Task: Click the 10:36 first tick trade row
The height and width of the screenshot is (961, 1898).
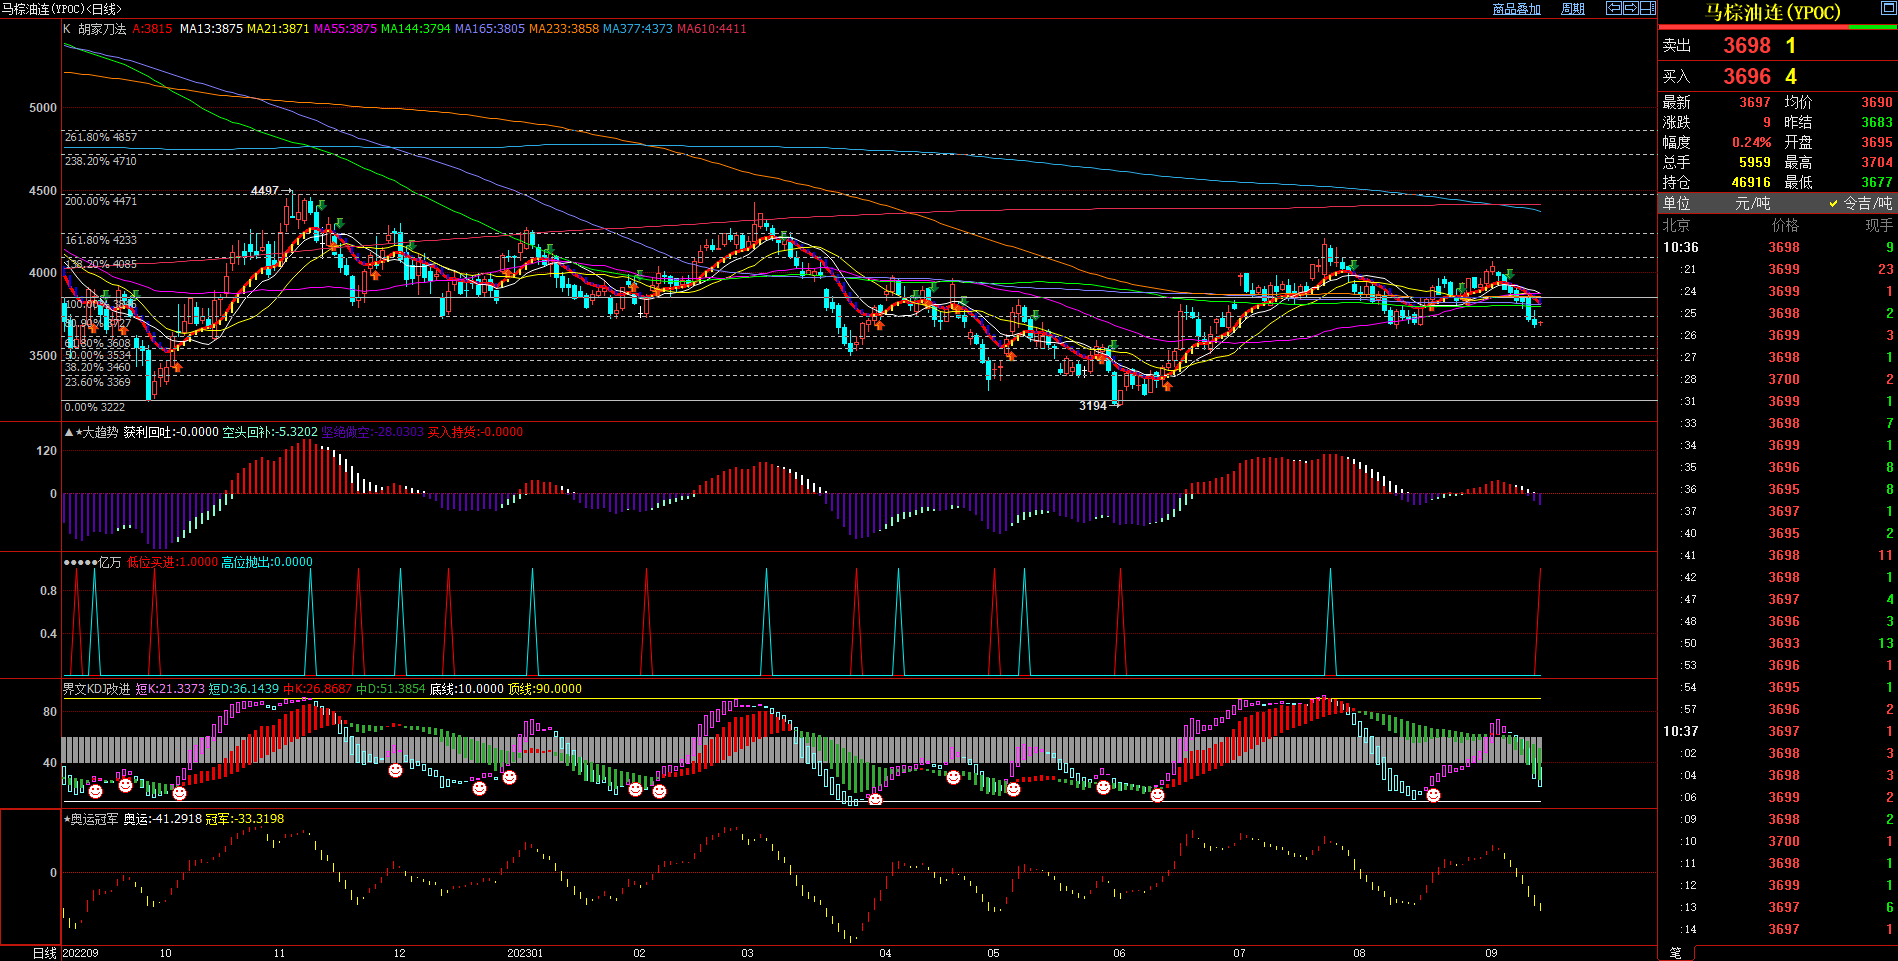Action: 1777,247
